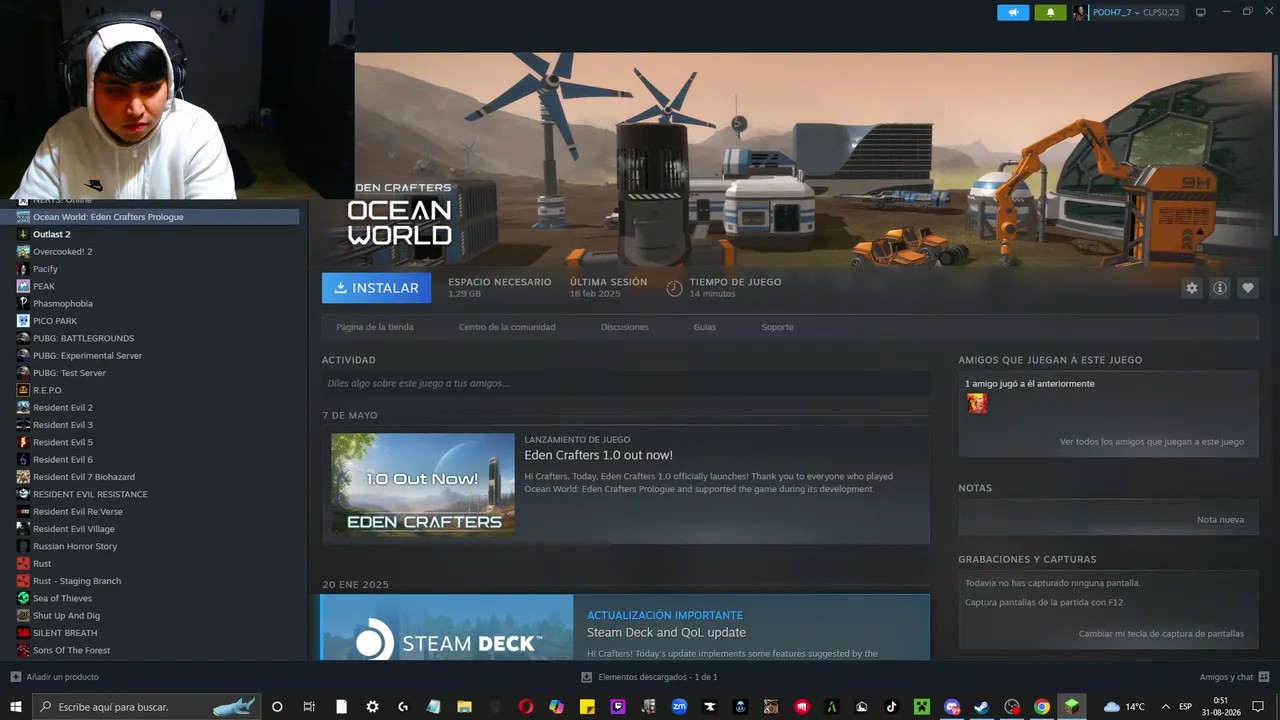Open TikTok from the taskbar

892,707
